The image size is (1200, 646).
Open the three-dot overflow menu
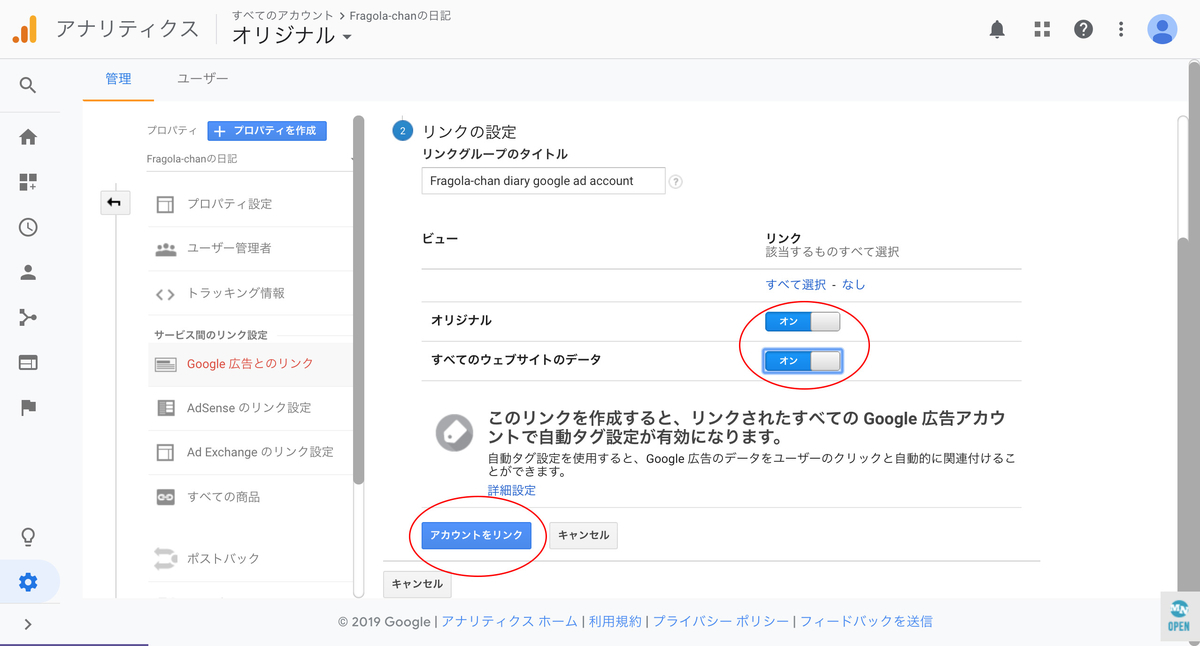click(1120, 29)
